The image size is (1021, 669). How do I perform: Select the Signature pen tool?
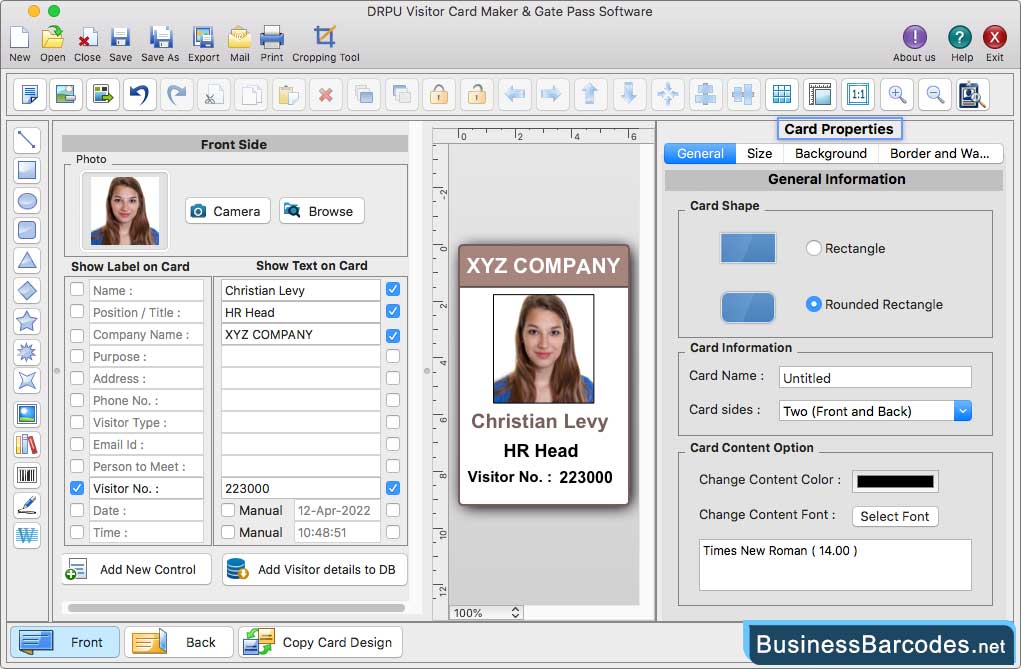click(27, 505)
